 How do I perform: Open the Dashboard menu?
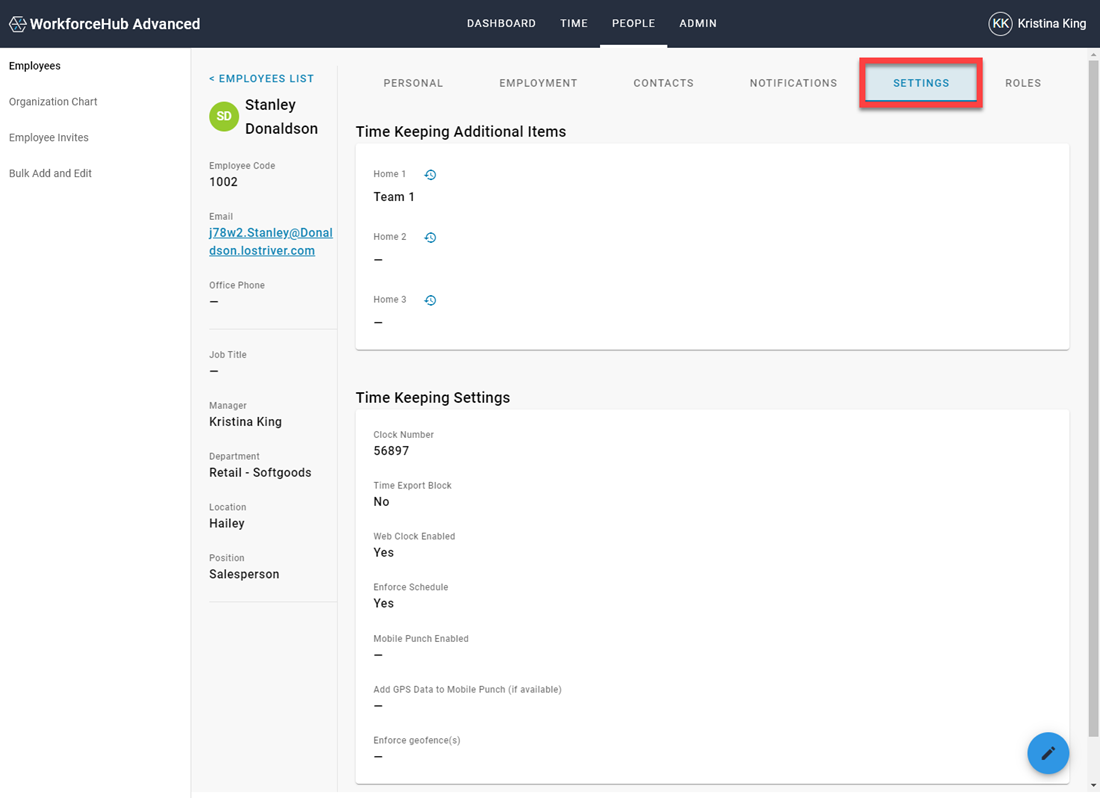501,23
